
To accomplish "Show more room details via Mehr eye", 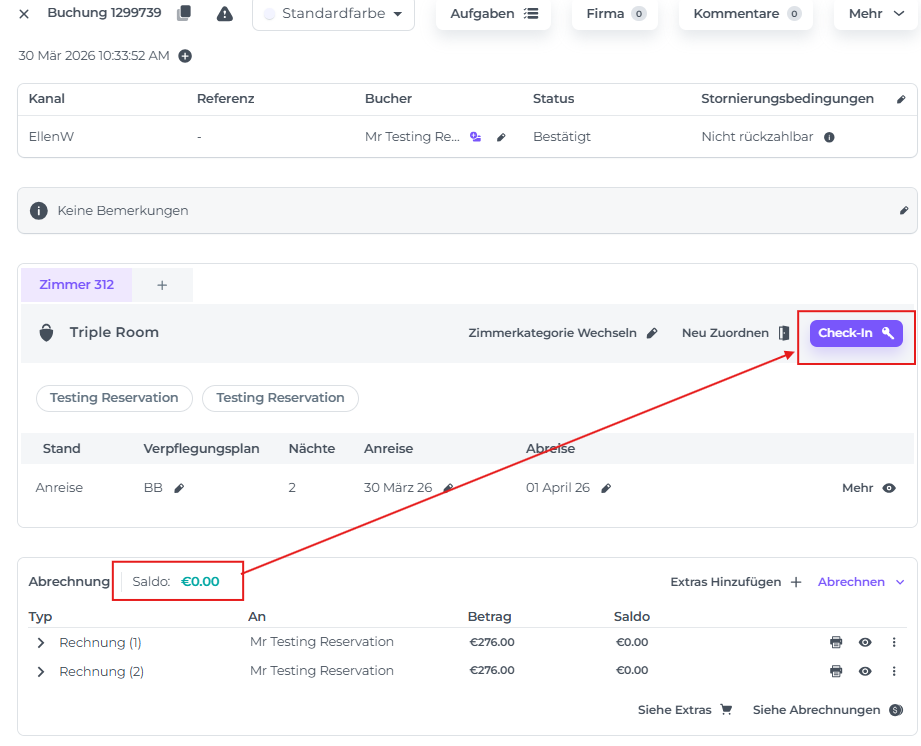I will coord(889,488).
